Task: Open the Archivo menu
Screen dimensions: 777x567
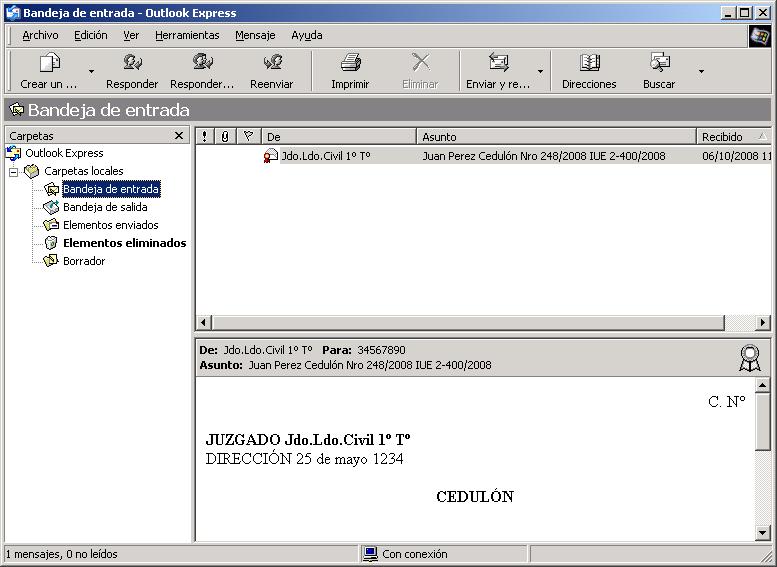Action: click(x=40, y=35)
